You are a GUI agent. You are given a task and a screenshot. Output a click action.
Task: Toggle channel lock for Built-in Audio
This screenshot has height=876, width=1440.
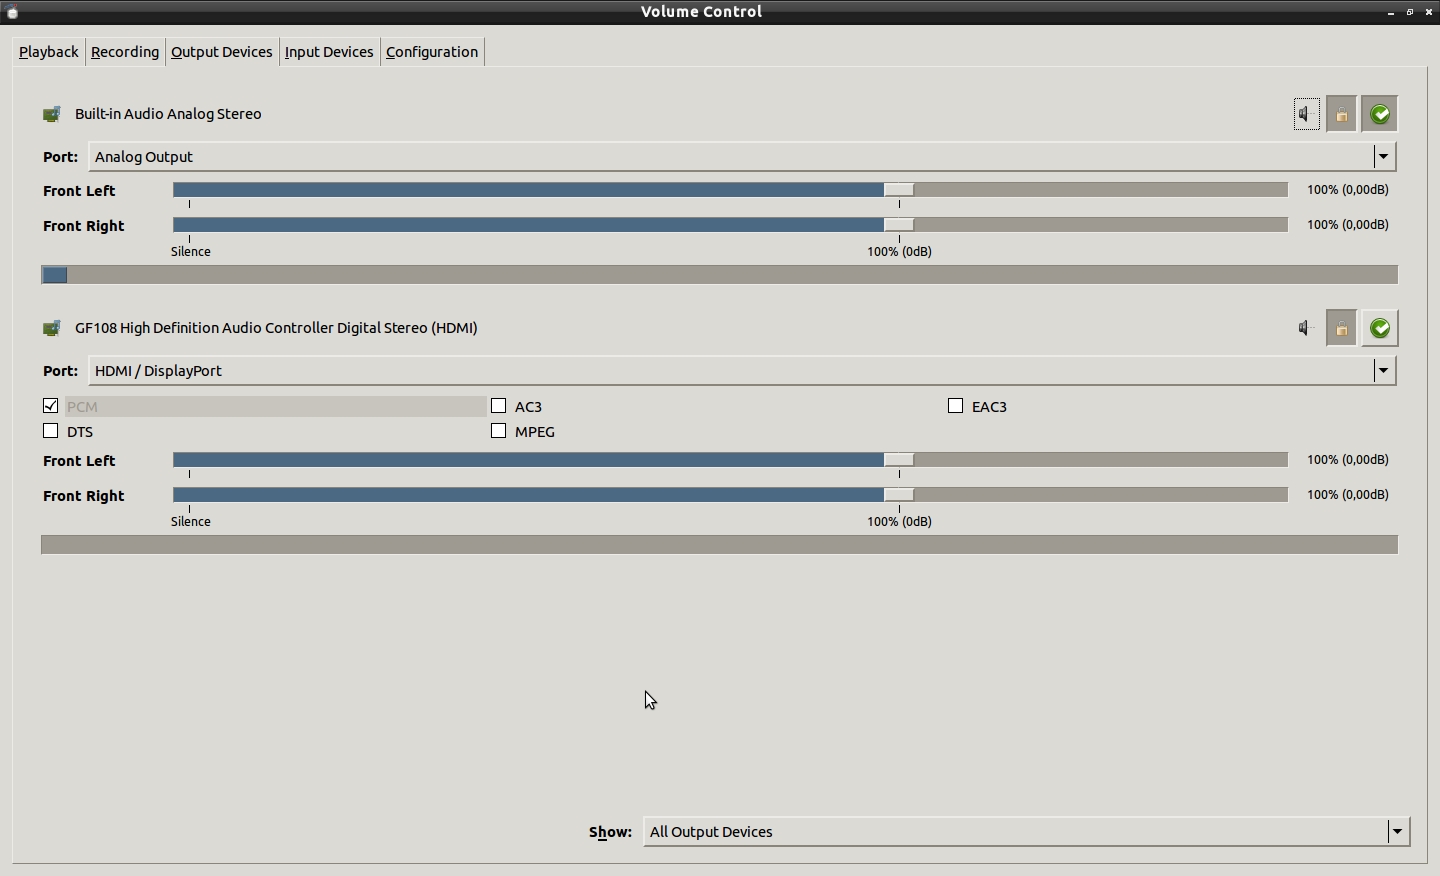[1342, 115]
